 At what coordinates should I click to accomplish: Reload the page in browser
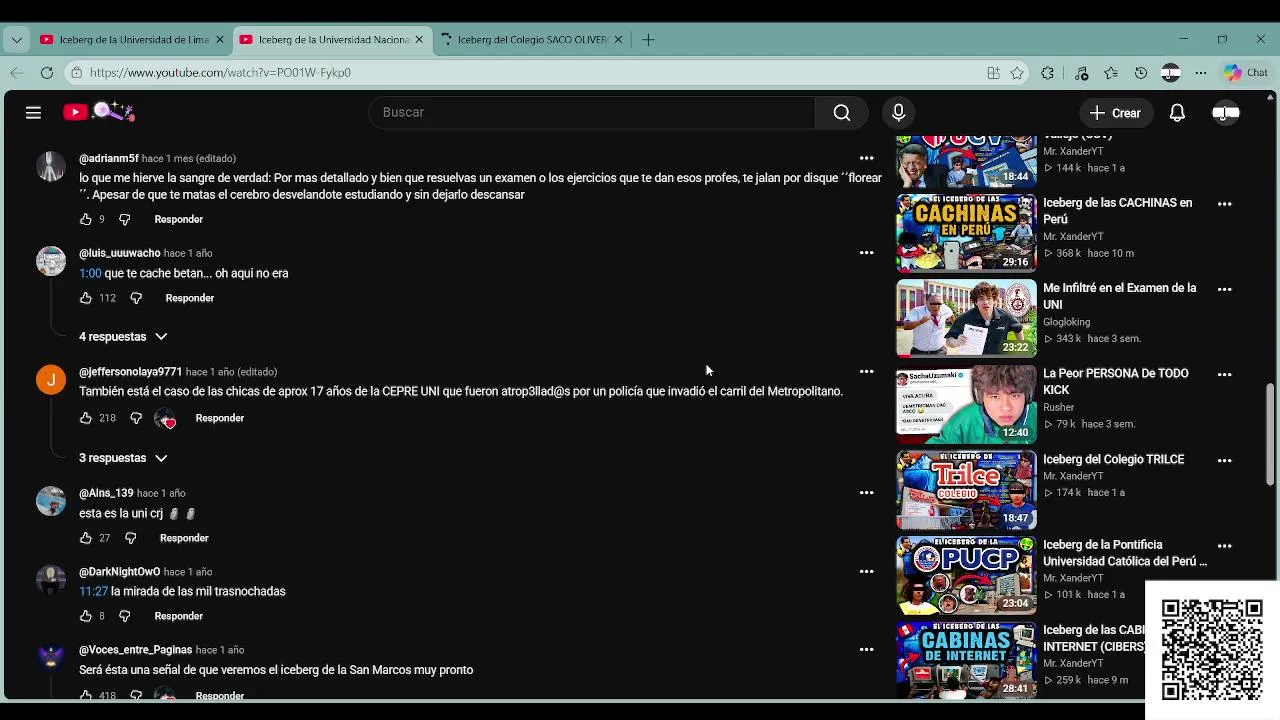pyautogui.click(x=47, y=72)
